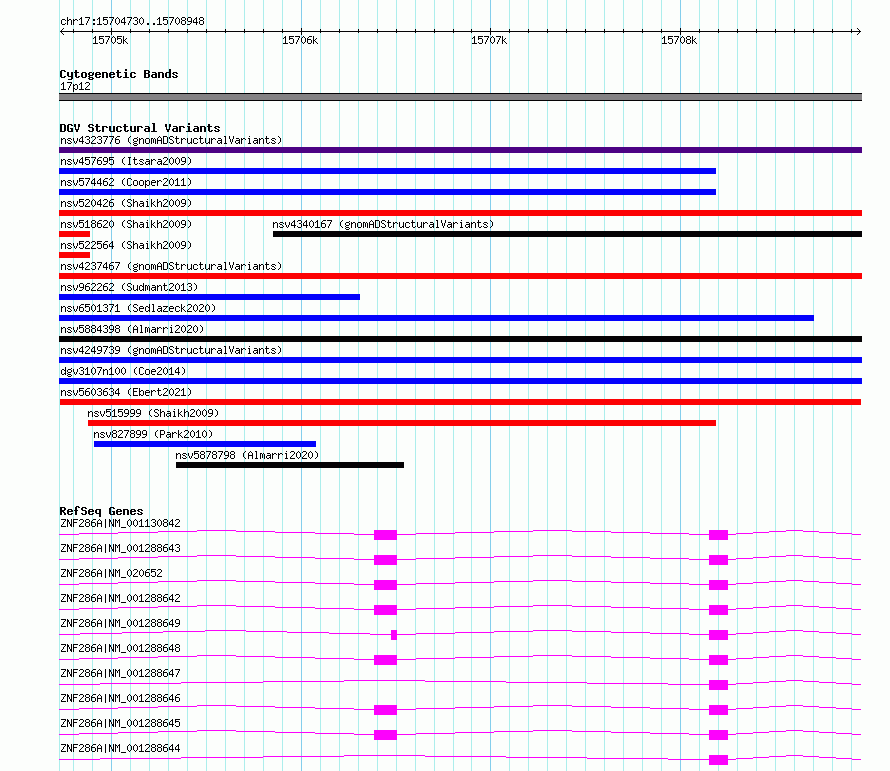Click the small NM_001288649 first exon box
890x771 pixels.
tap(394, 635)
